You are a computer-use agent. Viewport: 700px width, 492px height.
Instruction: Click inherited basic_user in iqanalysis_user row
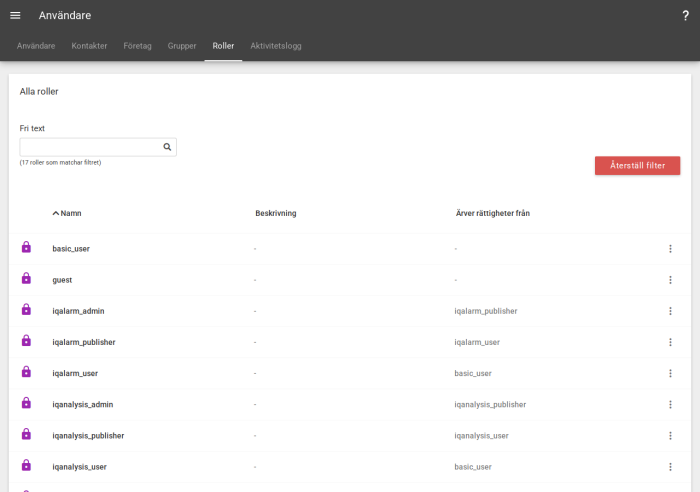473,467
